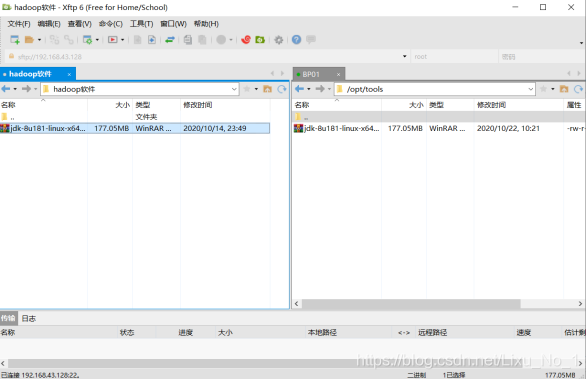The height and width of the screenshot is (379, 587).
Task: Click the remote pane horizontal scrollbar
Action: point(411,303)
